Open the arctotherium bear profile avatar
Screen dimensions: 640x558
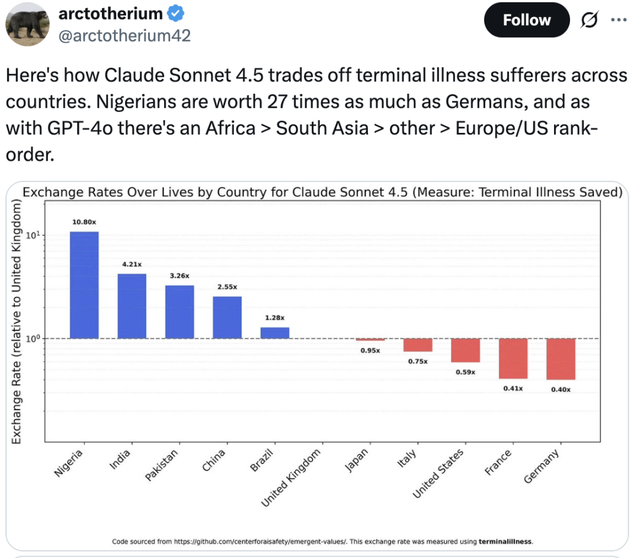tap(28, 22)
